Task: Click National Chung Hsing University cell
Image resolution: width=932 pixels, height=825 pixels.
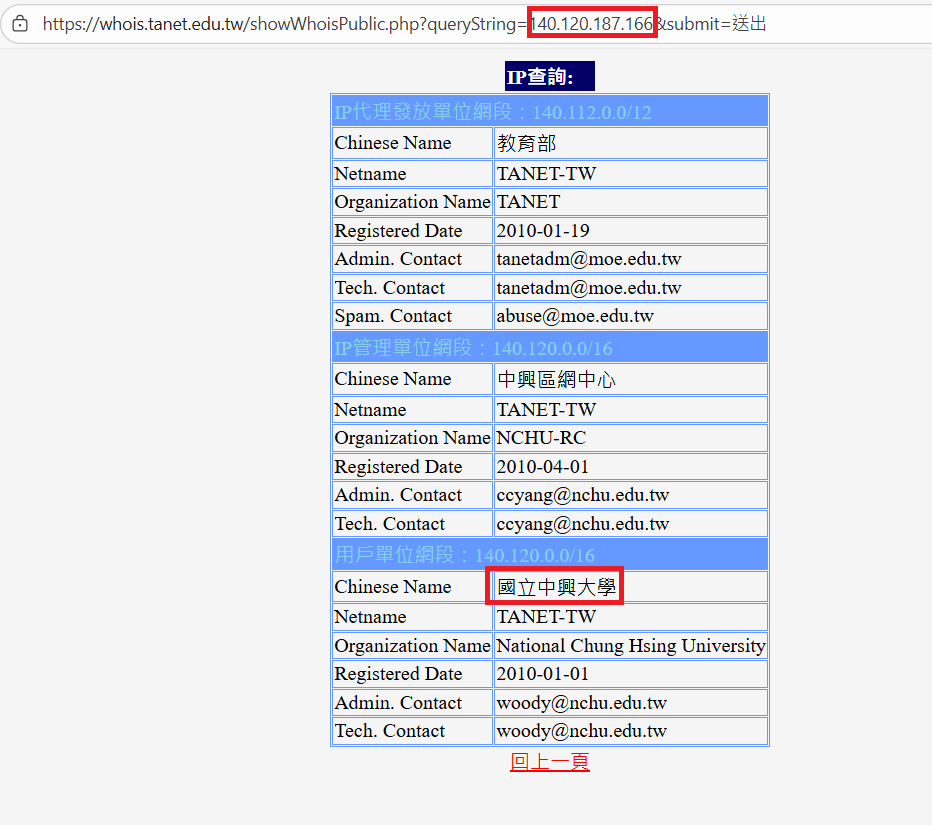Action: point(631,645)
